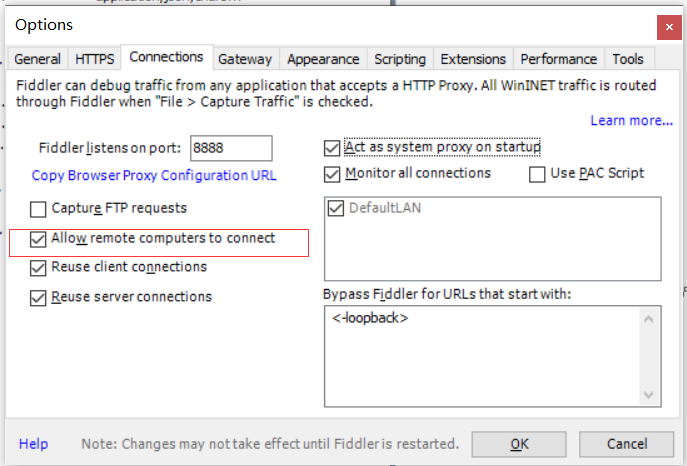Select the Gateway tab
The width and height of the screenshot is (687, 466).
click(245, 59)
